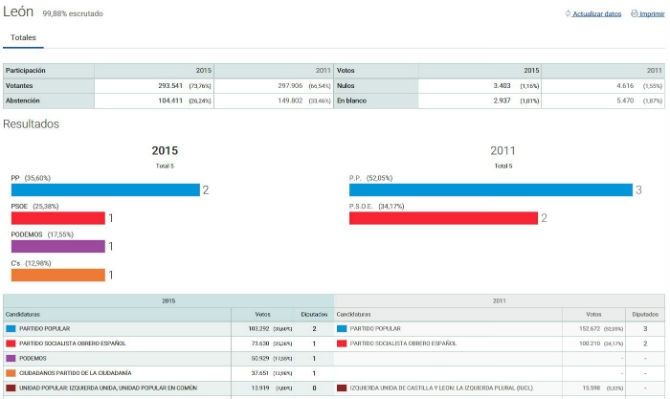Click 'PARTIDO SOCIALISTA OBRERO ESPAÑOL' in 2015 table
The width and height of the screenshot is (670, 399).
click(x=73, y=343)
